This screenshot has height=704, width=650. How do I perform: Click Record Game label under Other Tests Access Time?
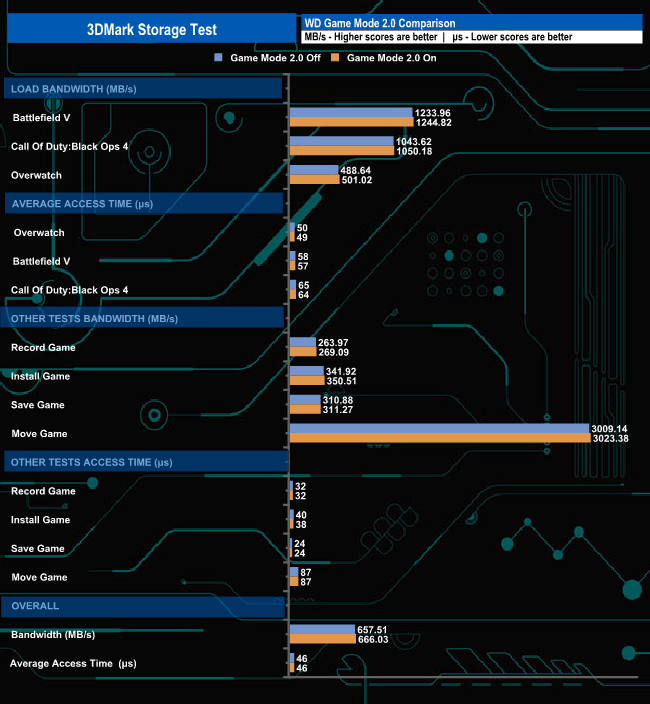tap(43, 491)
